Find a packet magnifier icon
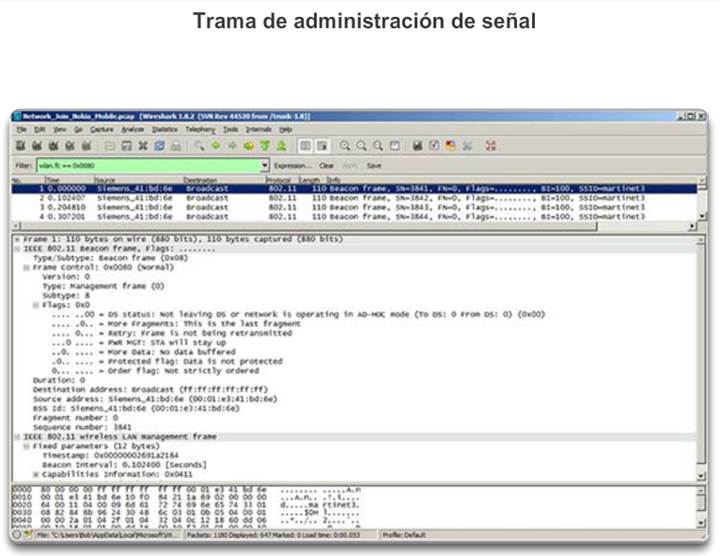 pyautogui.click(x=199, y=146)
